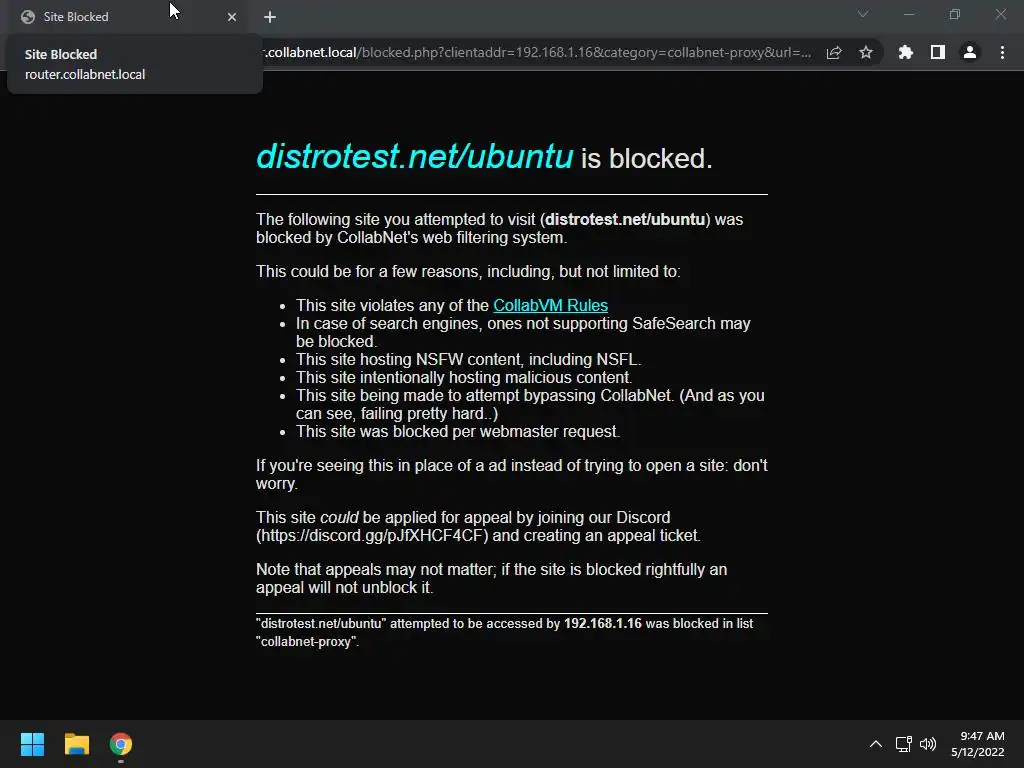
Task: Restore down the Chrome window
Action: click(x=955, y=14)
